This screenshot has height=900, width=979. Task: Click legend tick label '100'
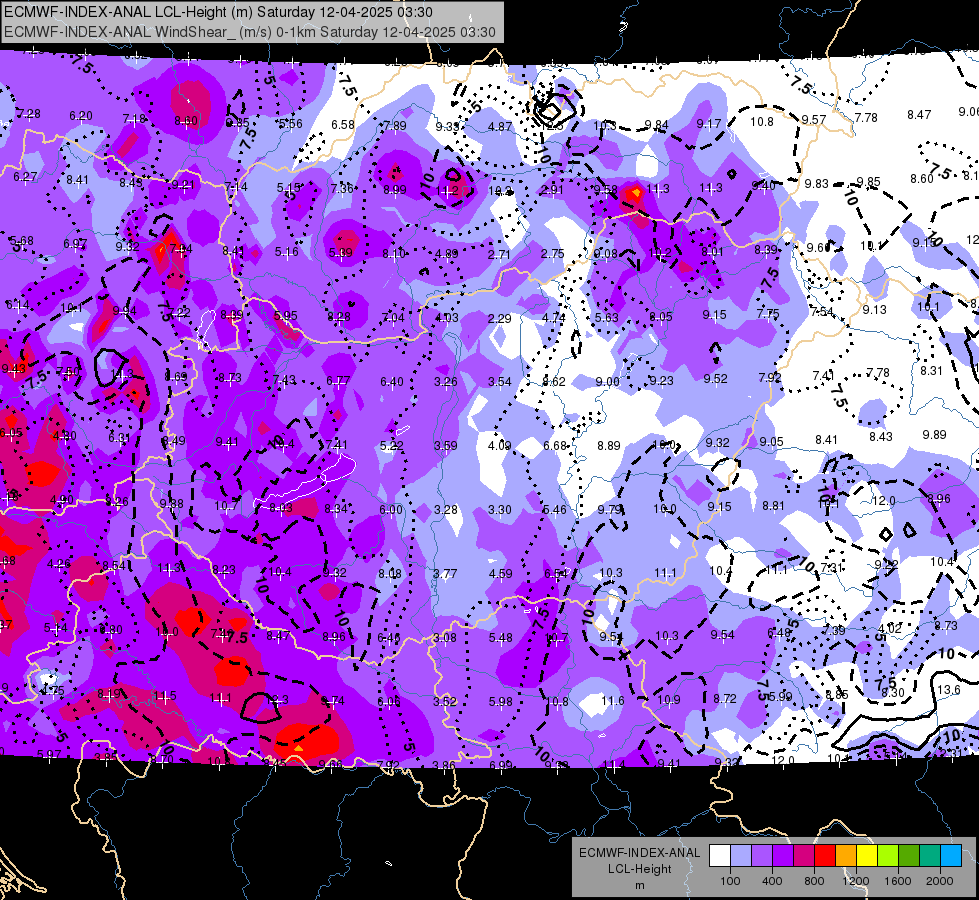(730, 881)
